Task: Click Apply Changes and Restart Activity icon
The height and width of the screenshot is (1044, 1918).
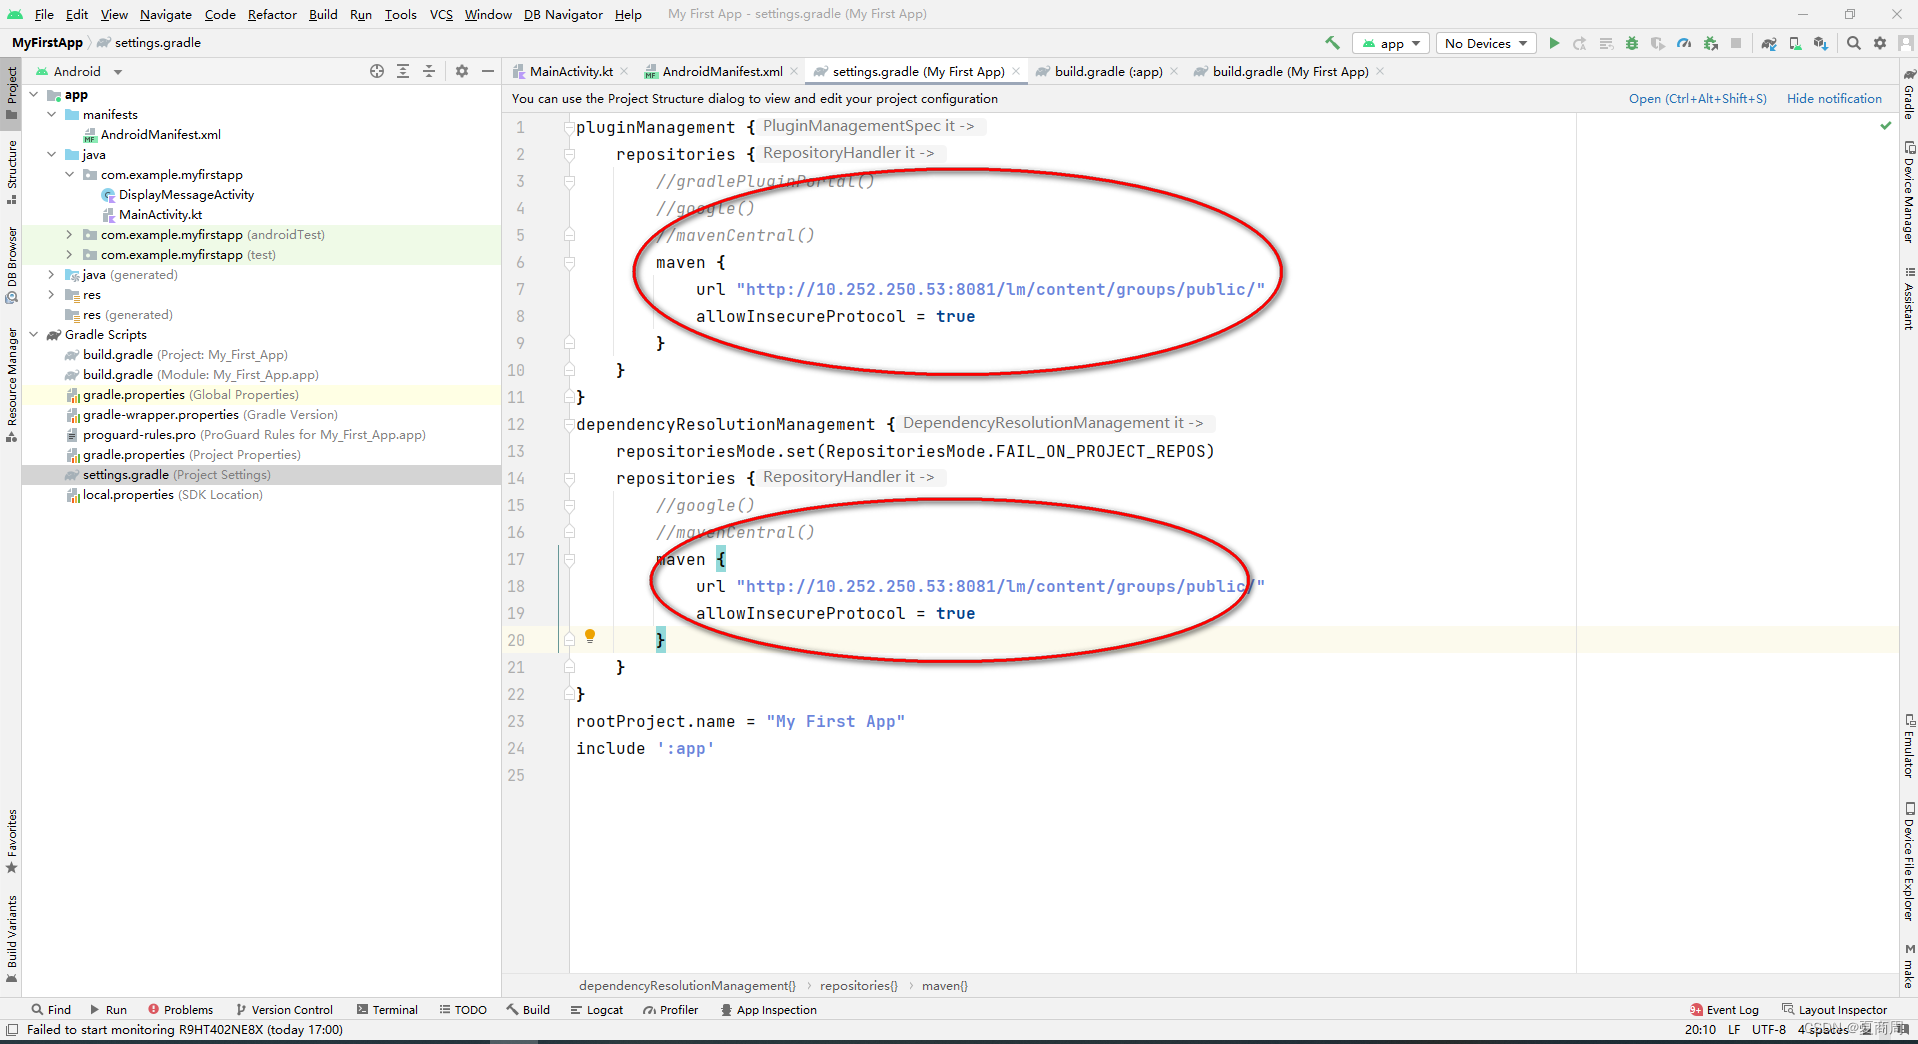Action: (1580, 43)
